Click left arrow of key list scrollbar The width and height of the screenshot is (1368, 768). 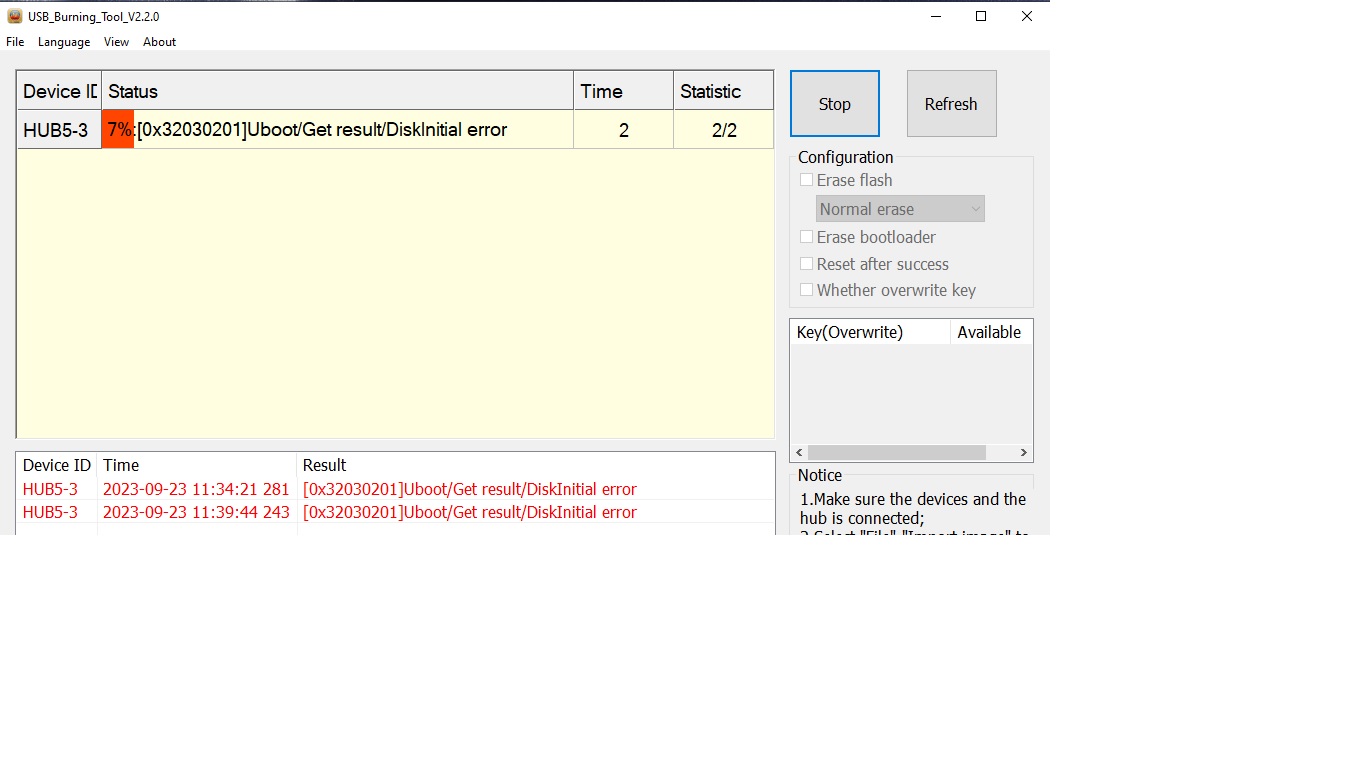point(799,453)
